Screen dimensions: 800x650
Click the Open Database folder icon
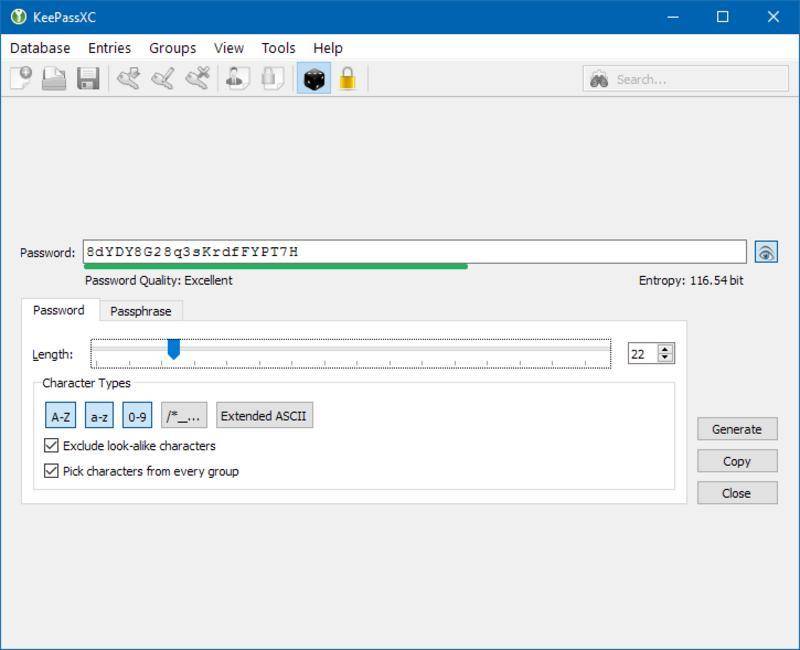pyautogui.click(x=54, y=79)
